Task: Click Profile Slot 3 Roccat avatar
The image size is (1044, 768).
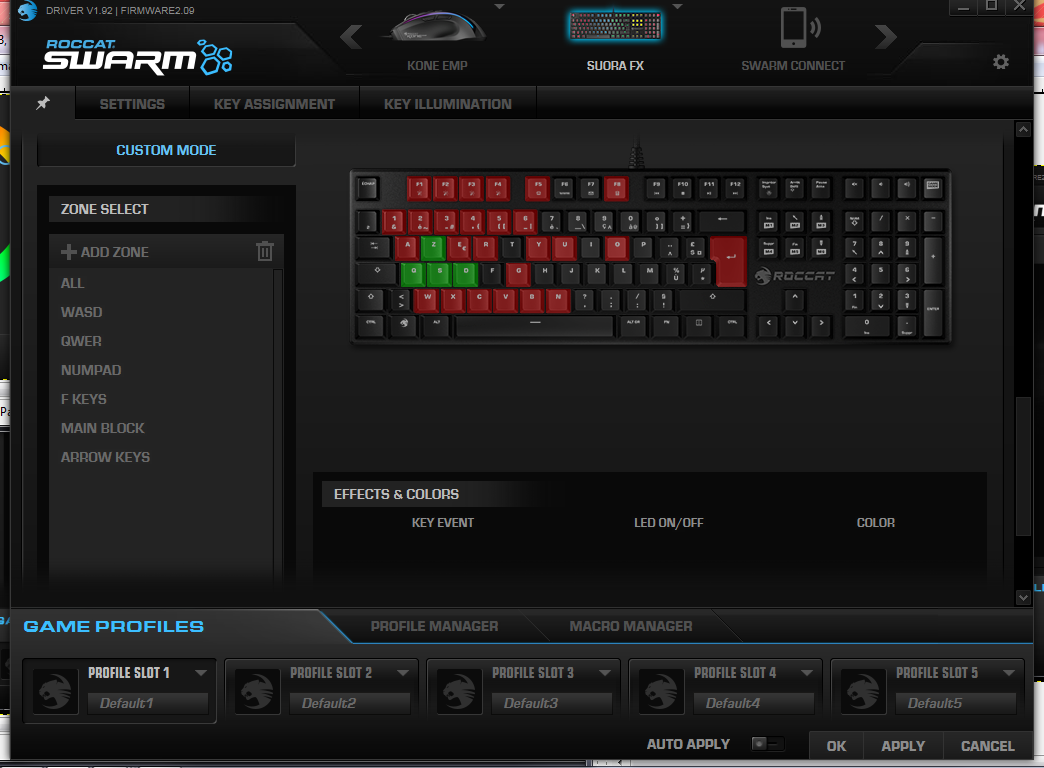Action: (459, 691)
